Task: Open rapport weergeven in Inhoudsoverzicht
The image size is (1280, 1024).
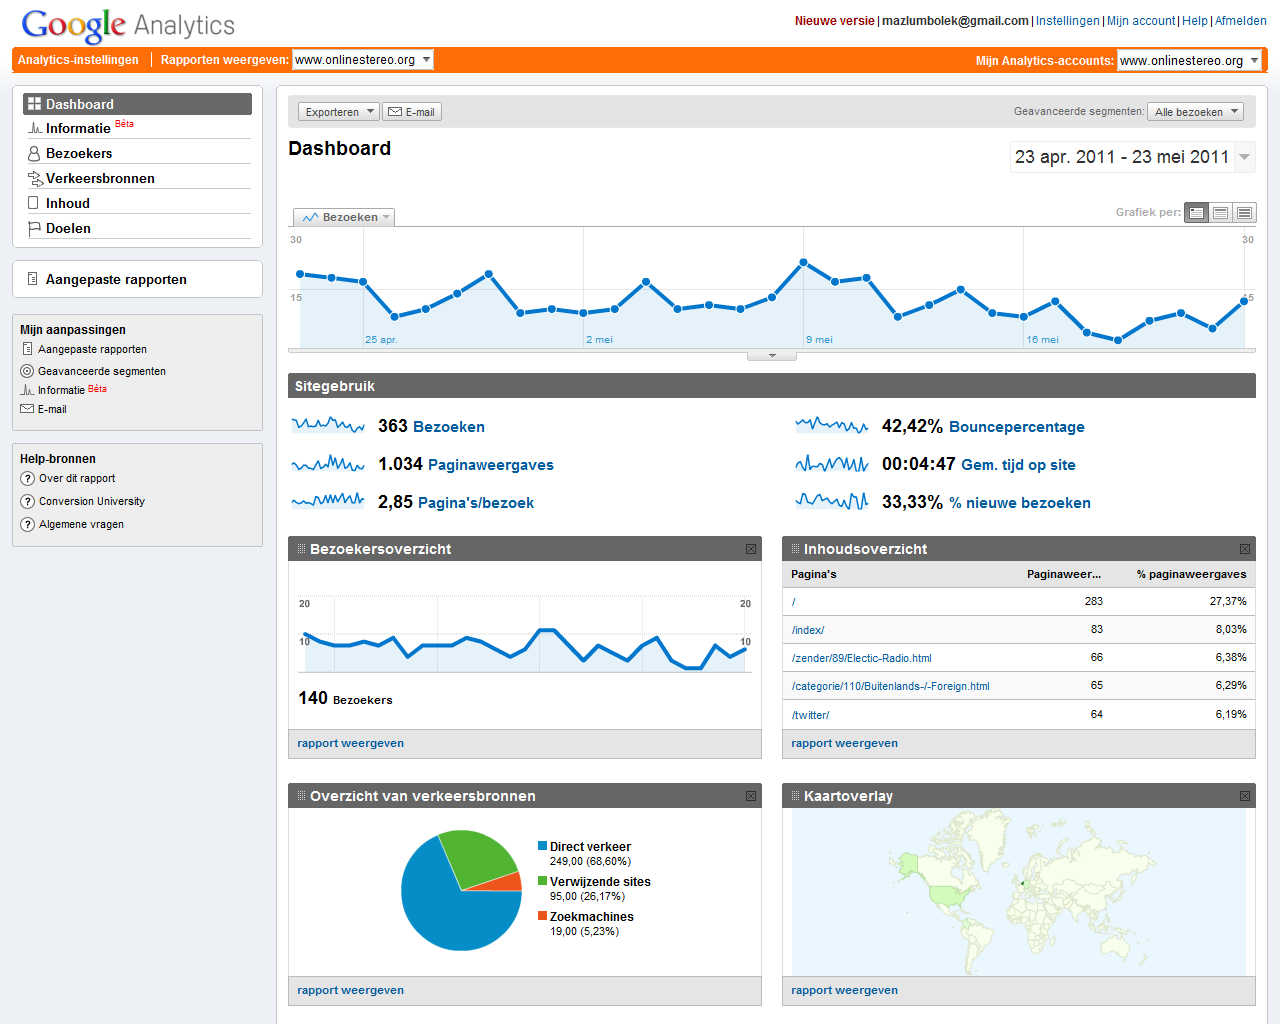Action: 844,743
